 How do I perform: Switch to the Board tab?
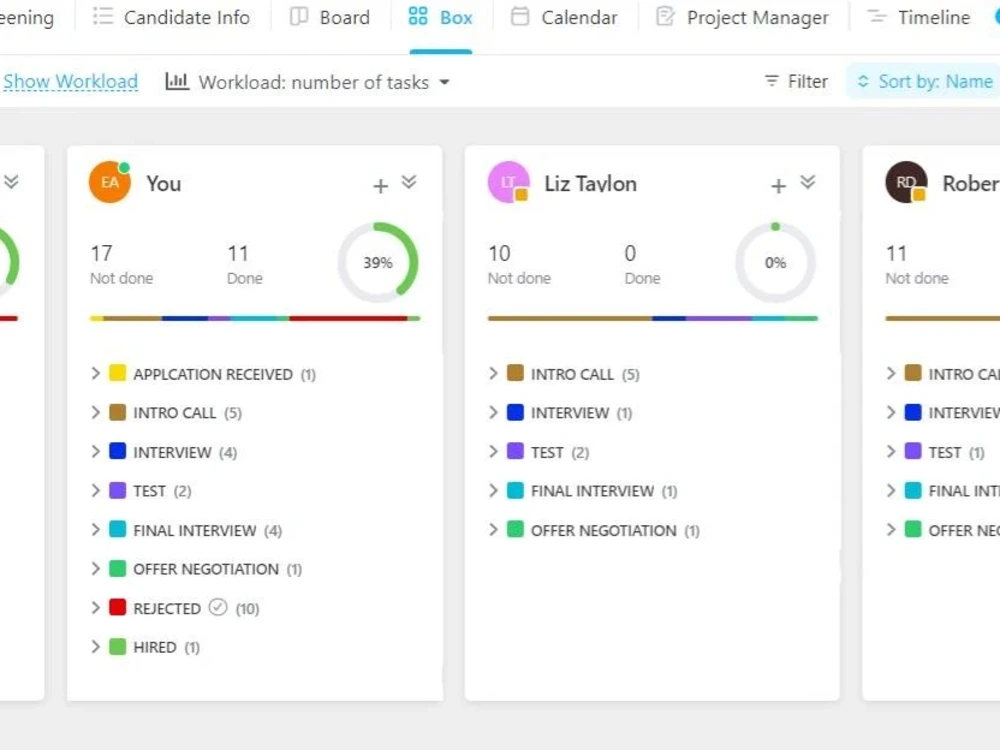[330, 17]
